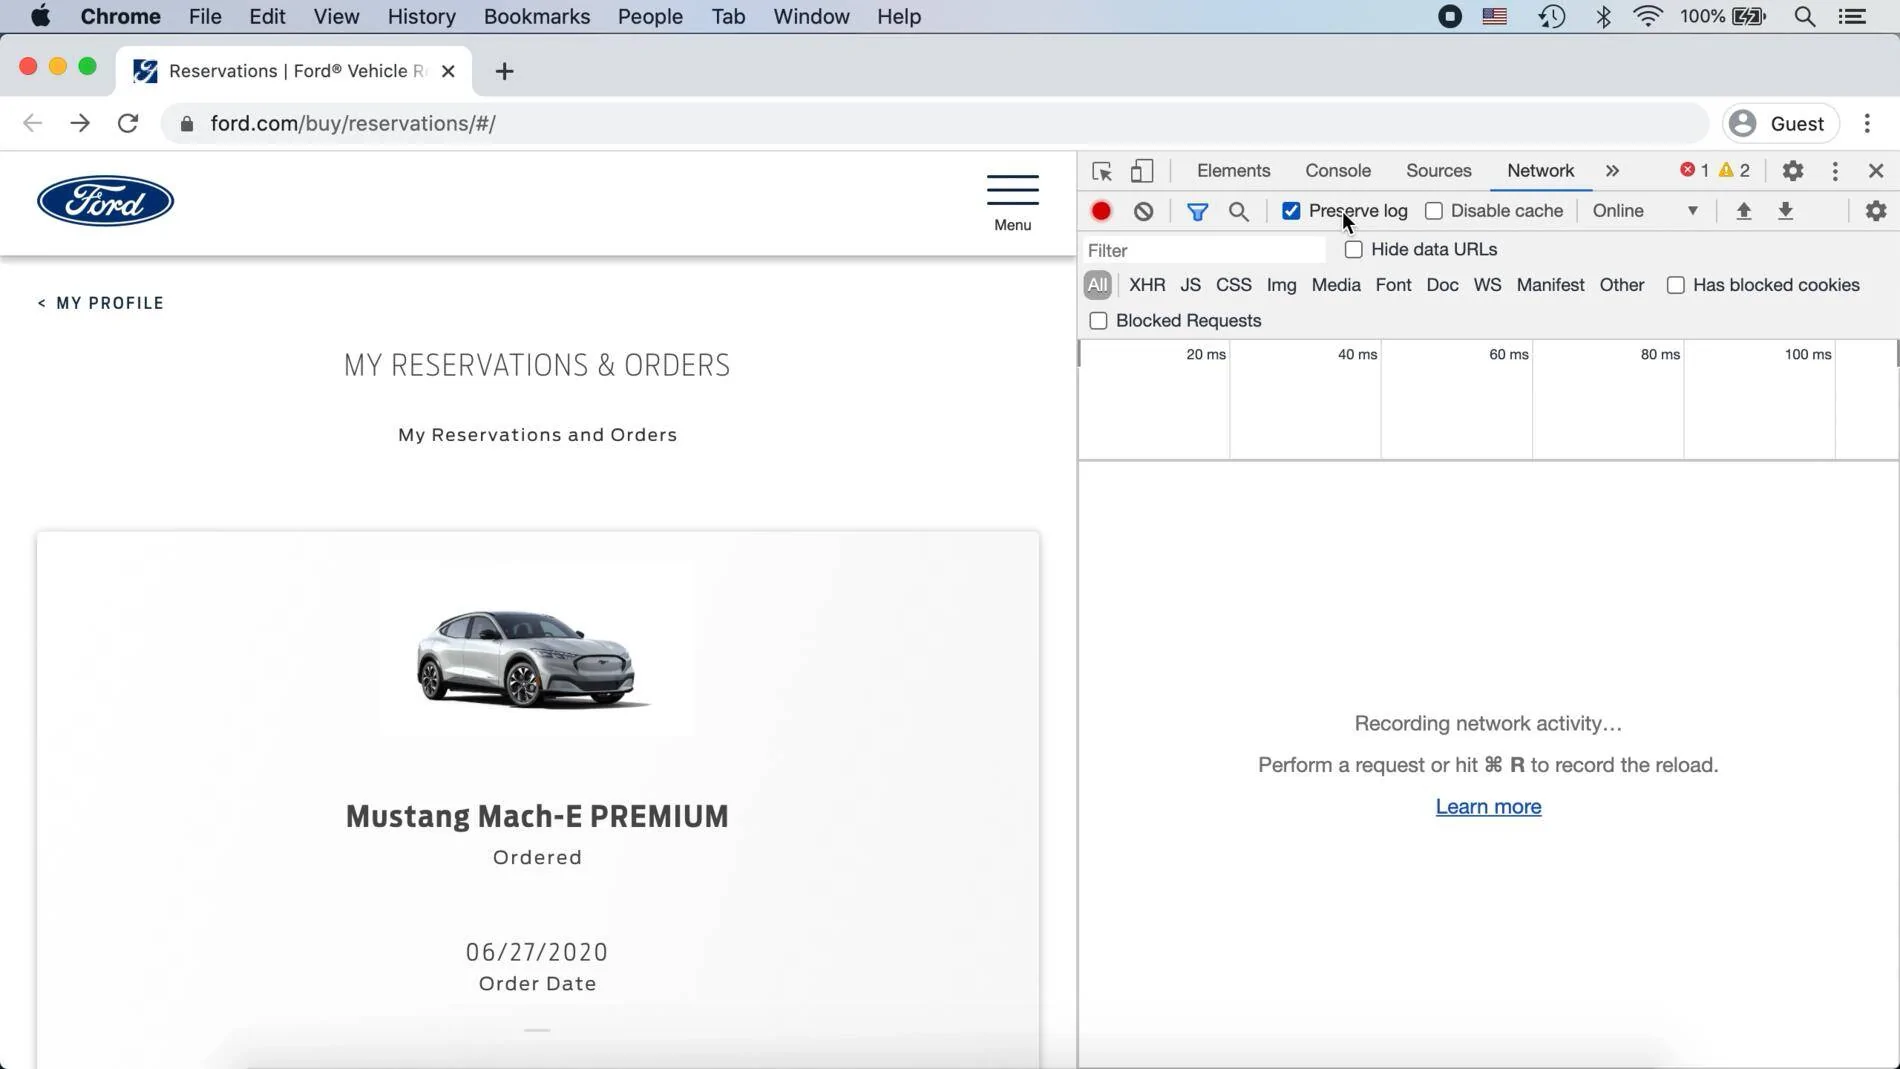Filter requests by Img
The image size is (1900, 1069).
point(1281,285)
